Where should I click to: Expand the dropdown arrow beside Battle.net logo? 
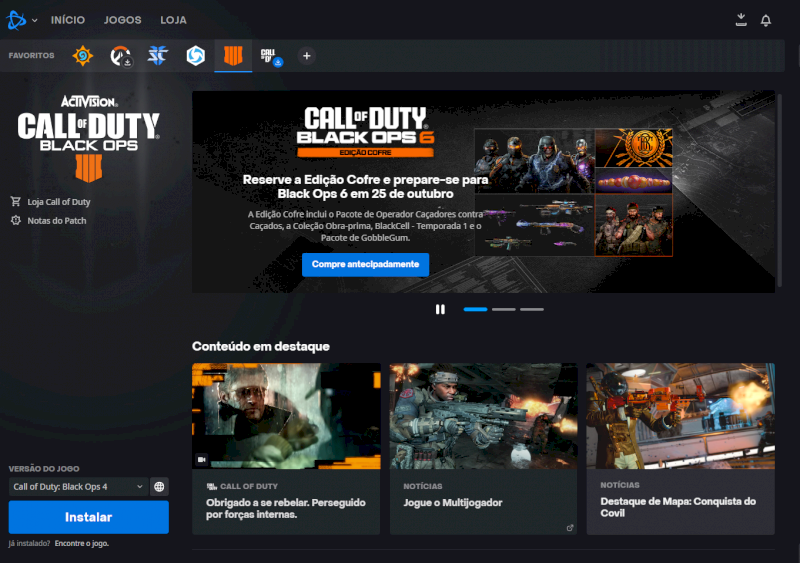click(35, 20)
